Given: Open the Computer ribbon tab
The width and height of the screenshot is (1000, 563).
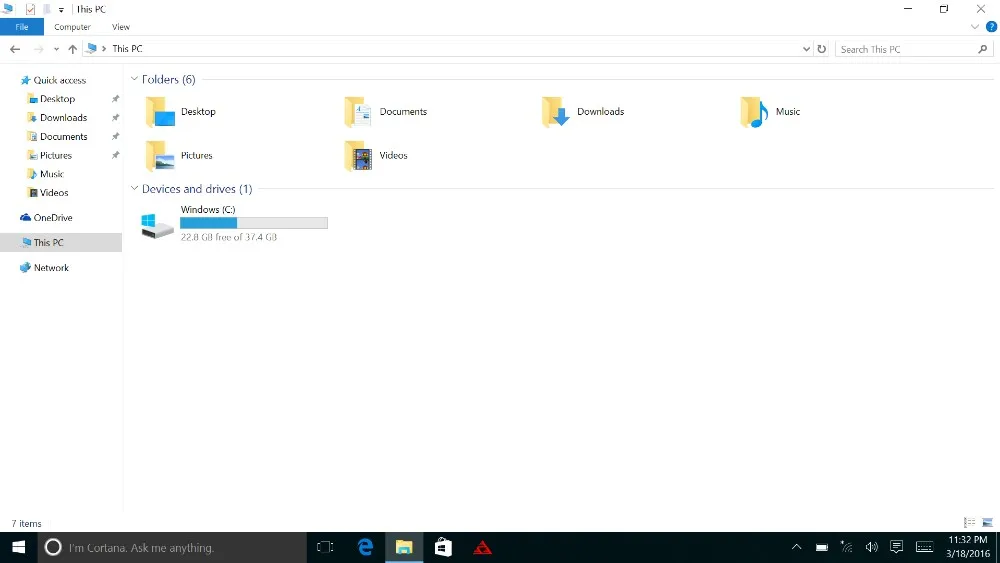Looking at the screenshot, I should coord(72,27).
